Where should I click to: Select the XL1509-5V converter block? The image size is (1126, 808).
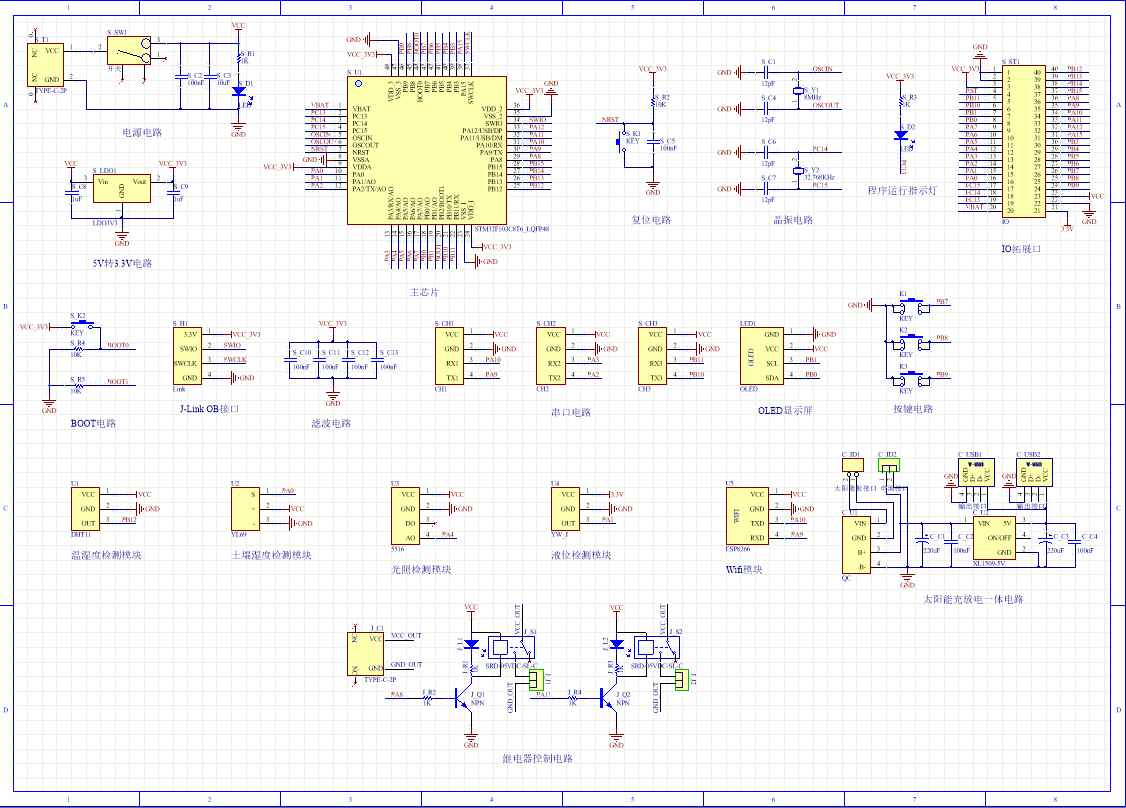coord(995,538)
